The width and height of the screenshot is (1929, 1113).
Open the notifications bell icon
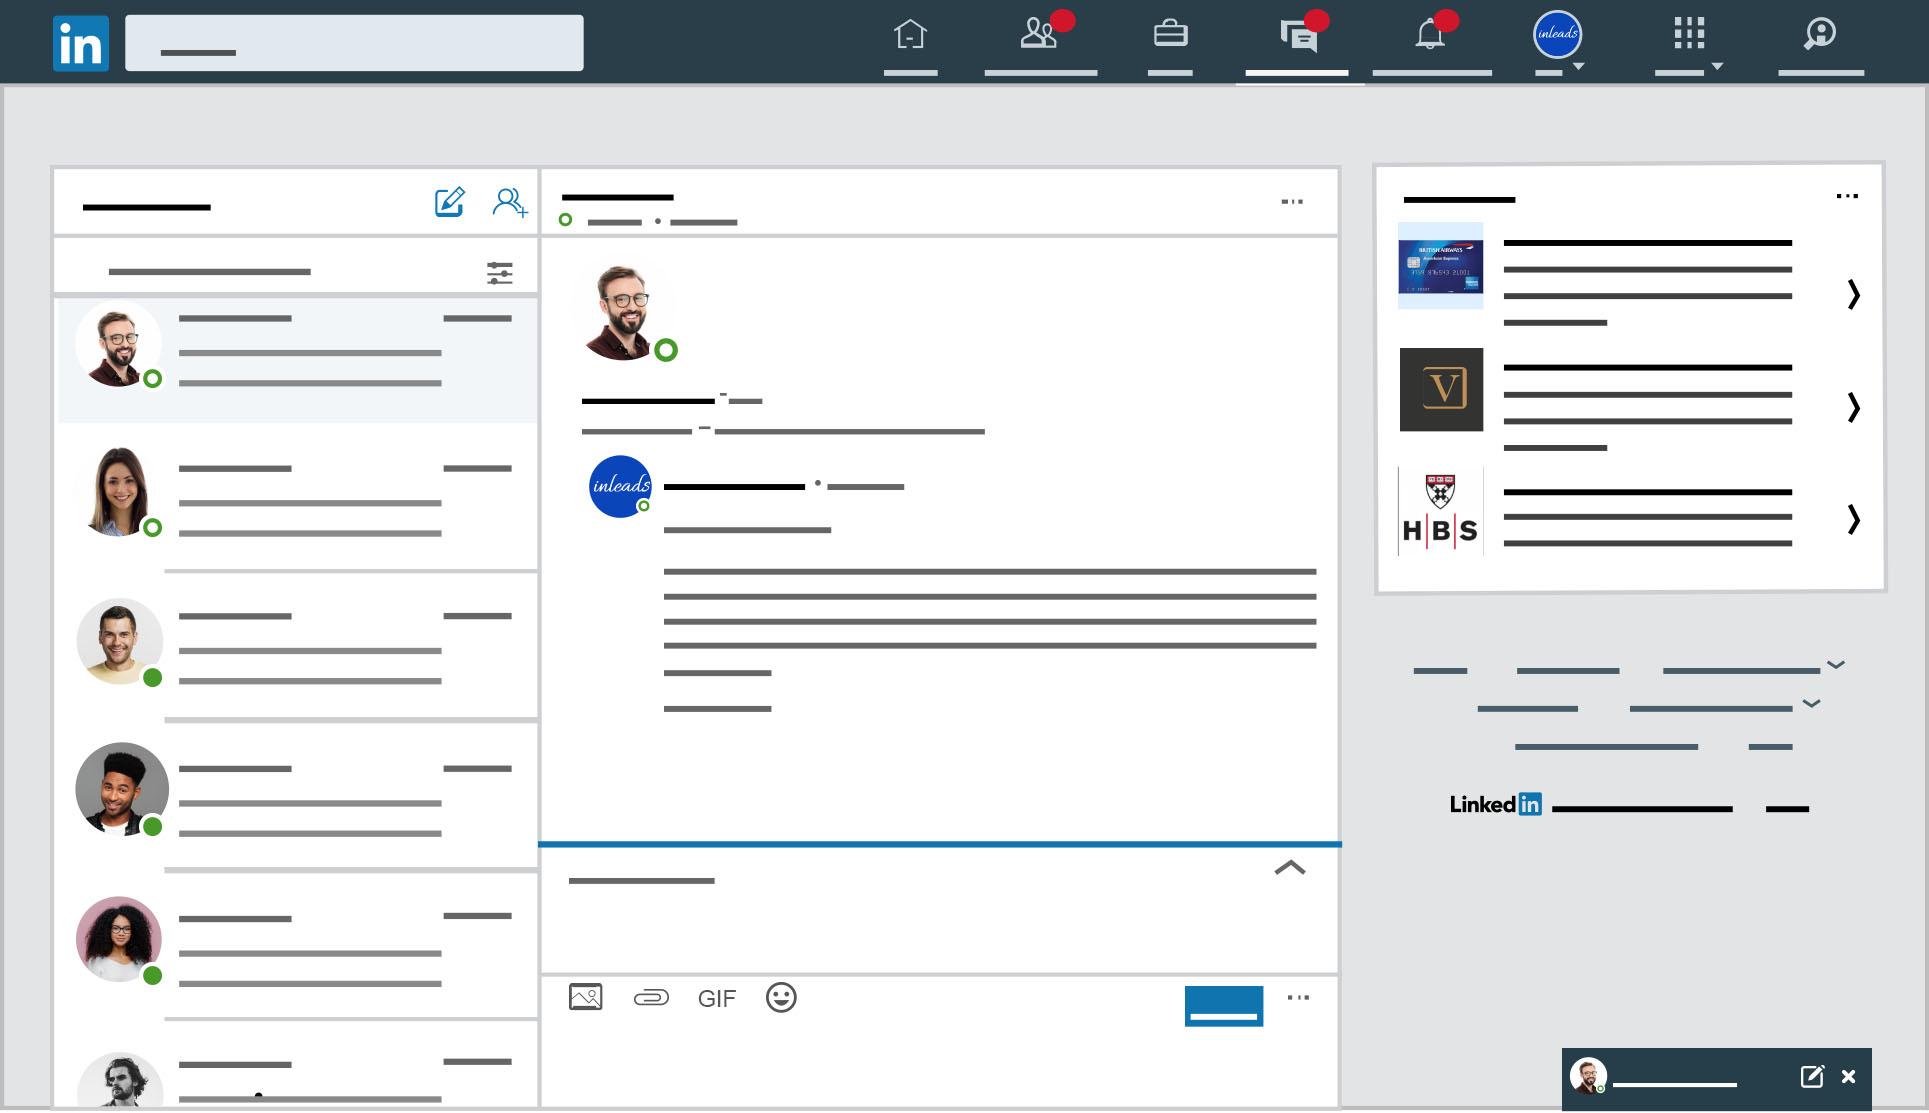coord(1430,35)
